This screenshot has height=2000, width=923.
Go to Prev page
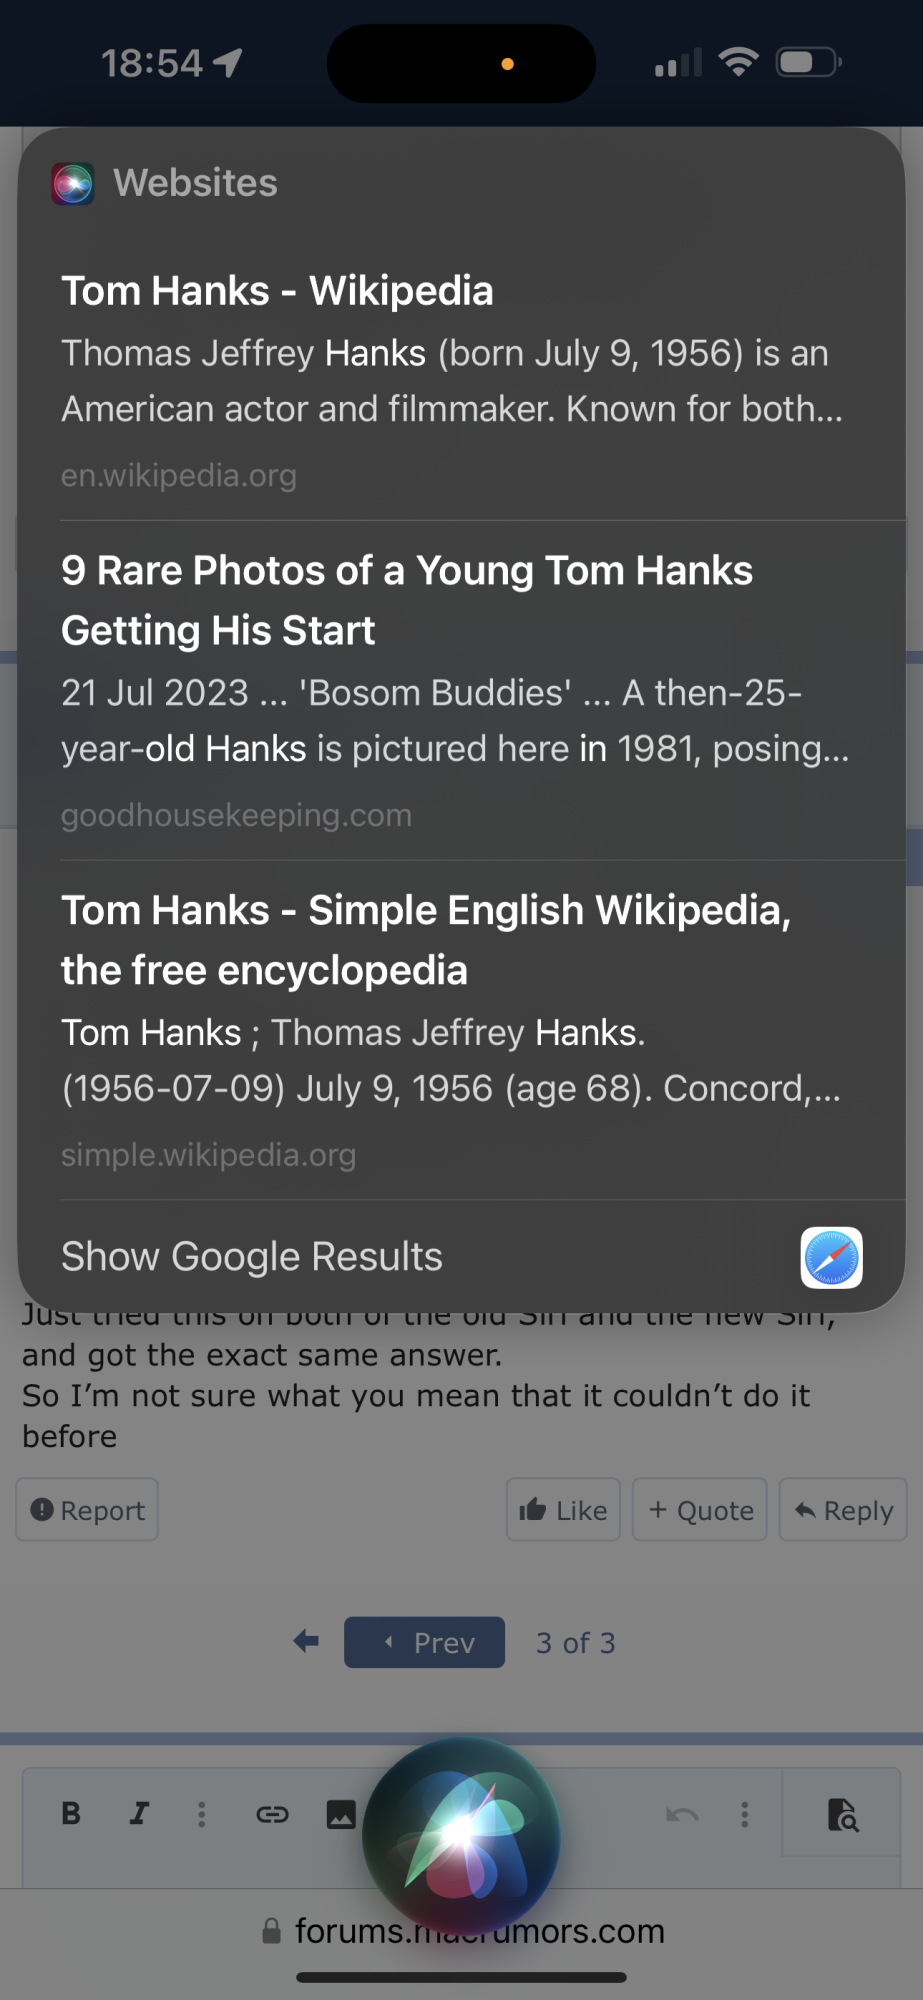point(425,1642)
